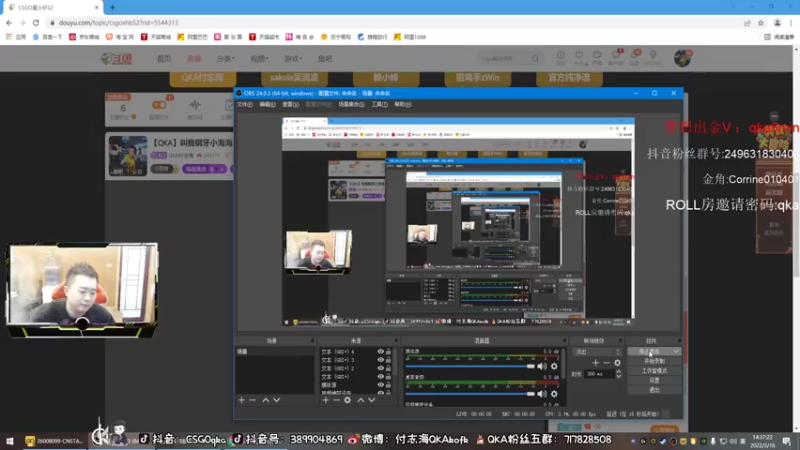800x450 pixels.
Task: Remove transition with minus icon
Action: tap(606, 363)
